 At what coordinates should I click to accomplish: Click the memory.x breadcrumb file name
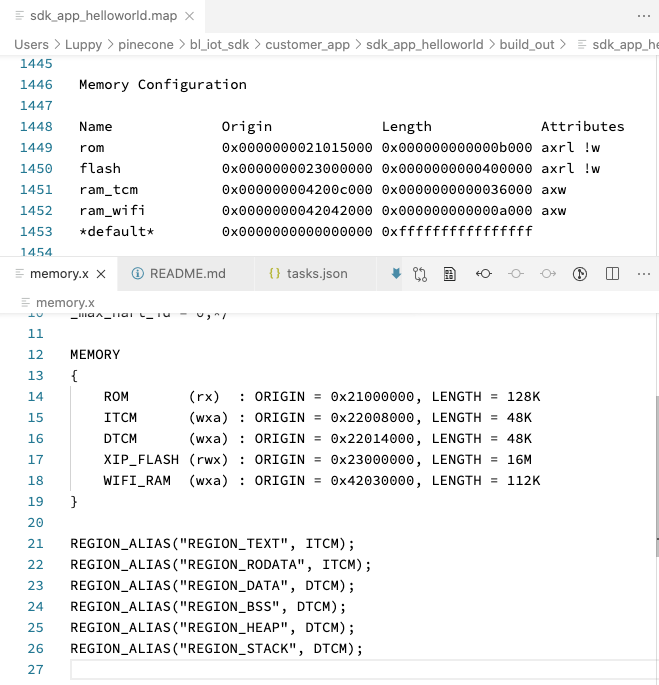tap(65, 302)
